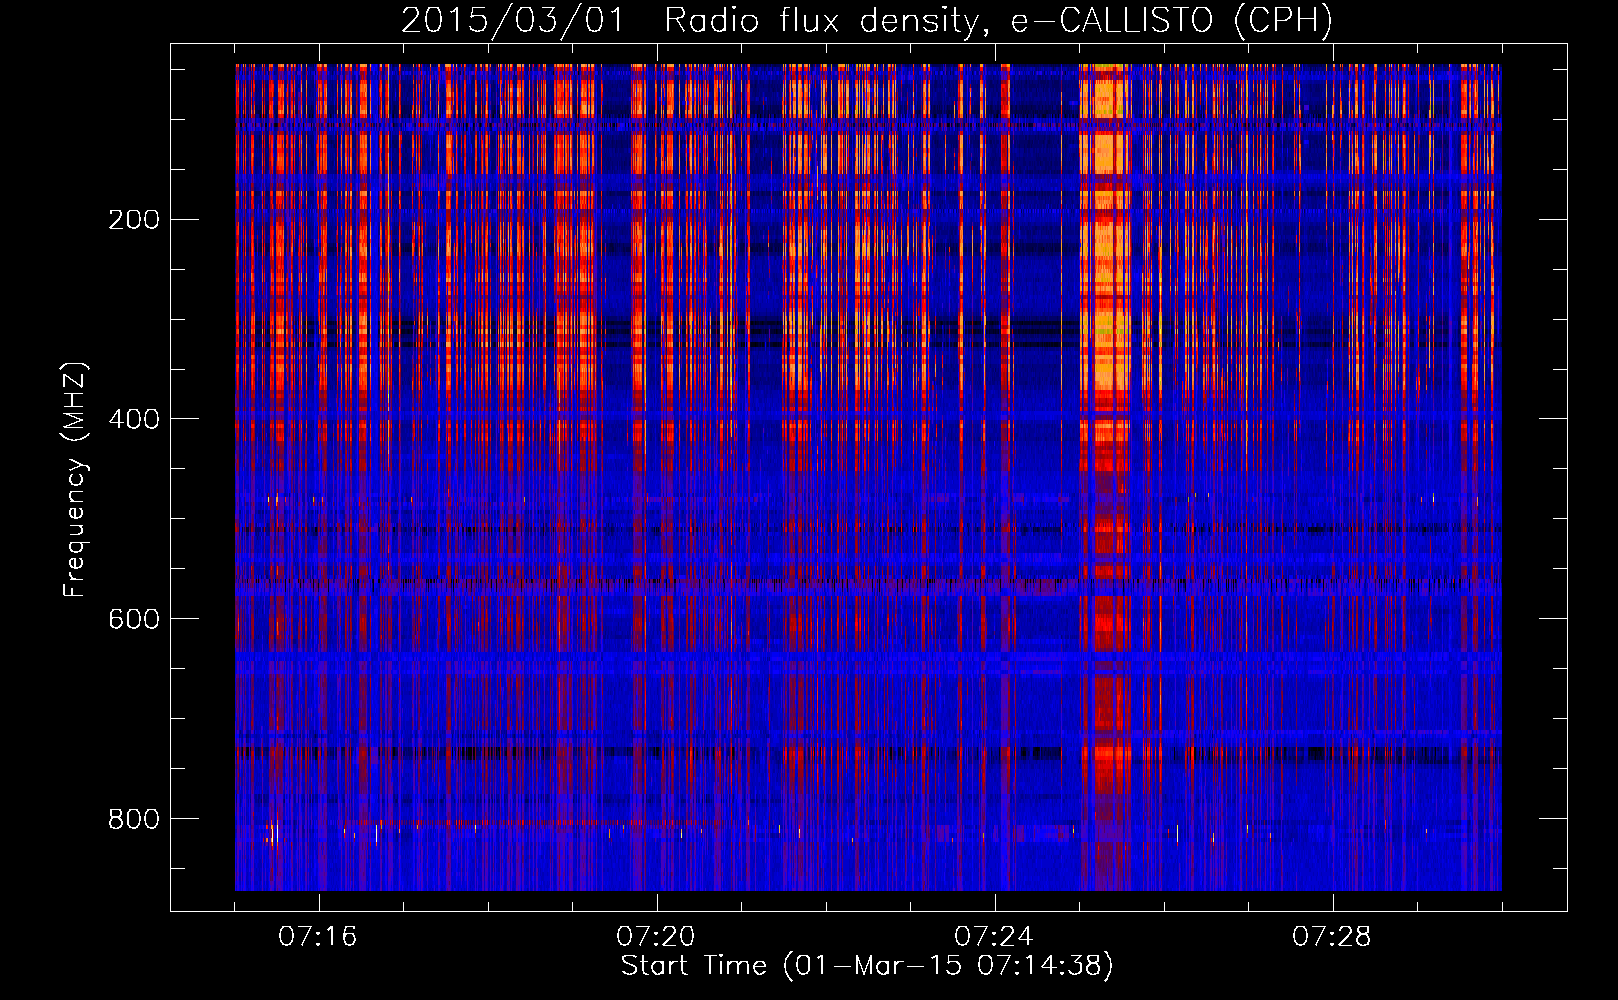Click the 07:28 time tick label
Image resolution: width=1618 pixels, height=1000 pixels.
[x=1331, y=937]
